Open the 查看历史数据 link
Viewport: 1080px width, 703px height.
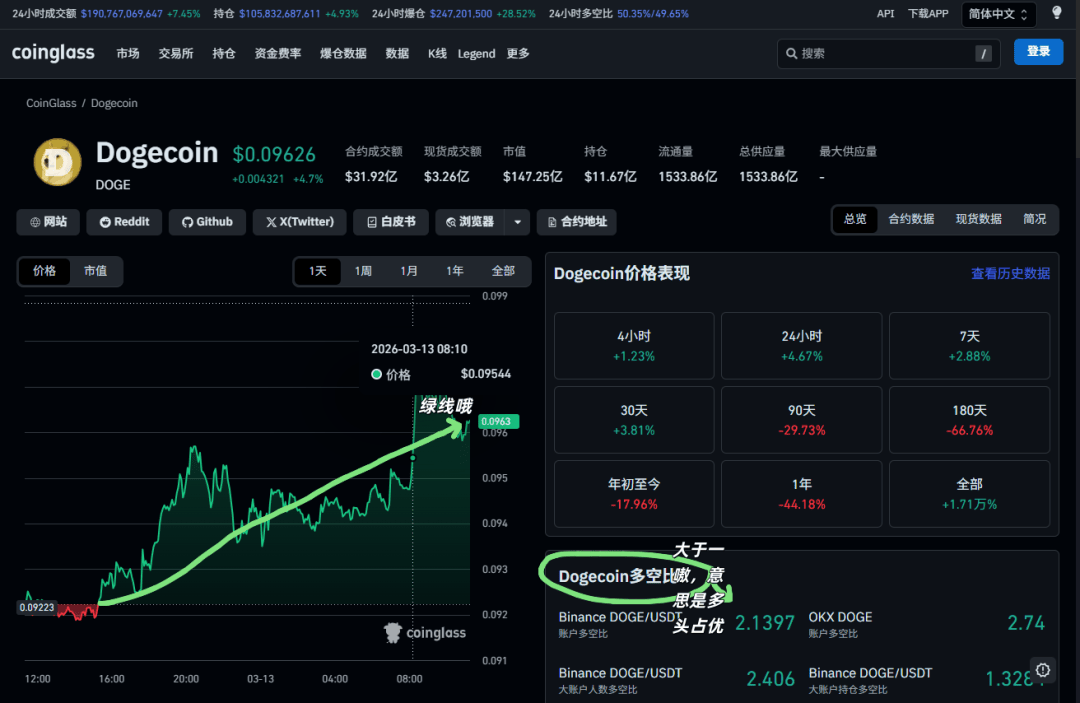[1010, 273]
